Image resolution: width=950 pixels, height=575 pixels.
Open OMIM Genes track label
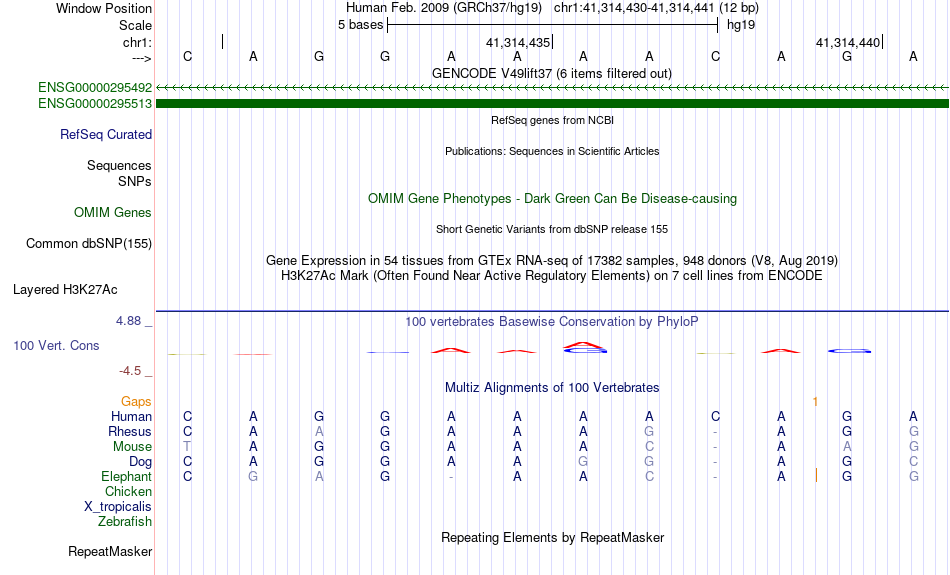click(113, 213)
